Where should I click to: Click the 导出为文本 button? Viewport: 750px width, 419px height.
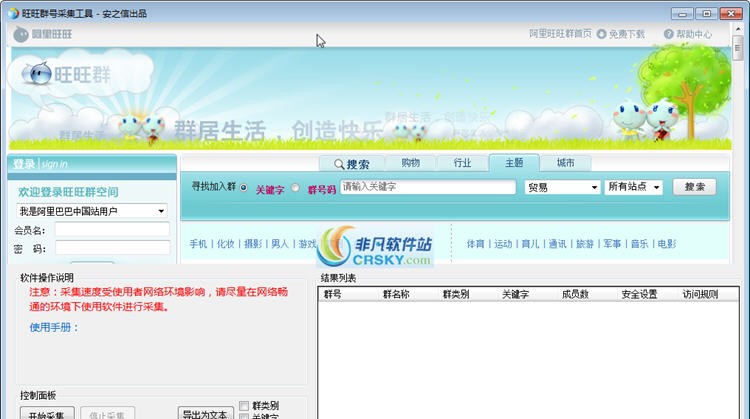pyautogui.click(x=205, y=414)
